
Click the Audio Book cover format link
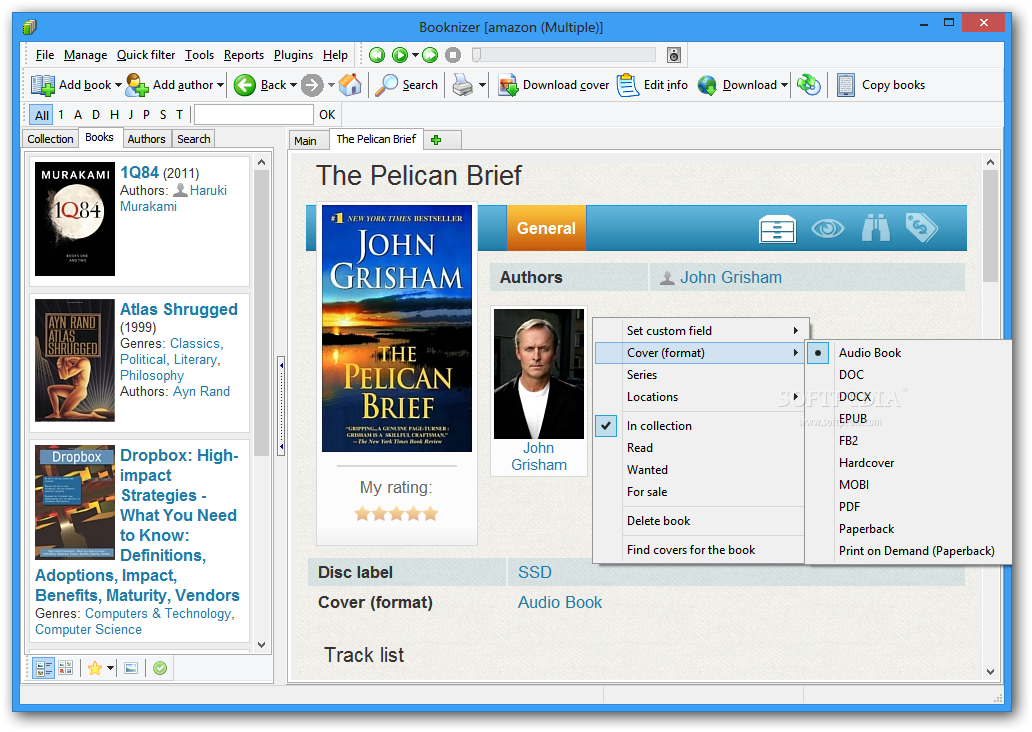coord(559,602)
